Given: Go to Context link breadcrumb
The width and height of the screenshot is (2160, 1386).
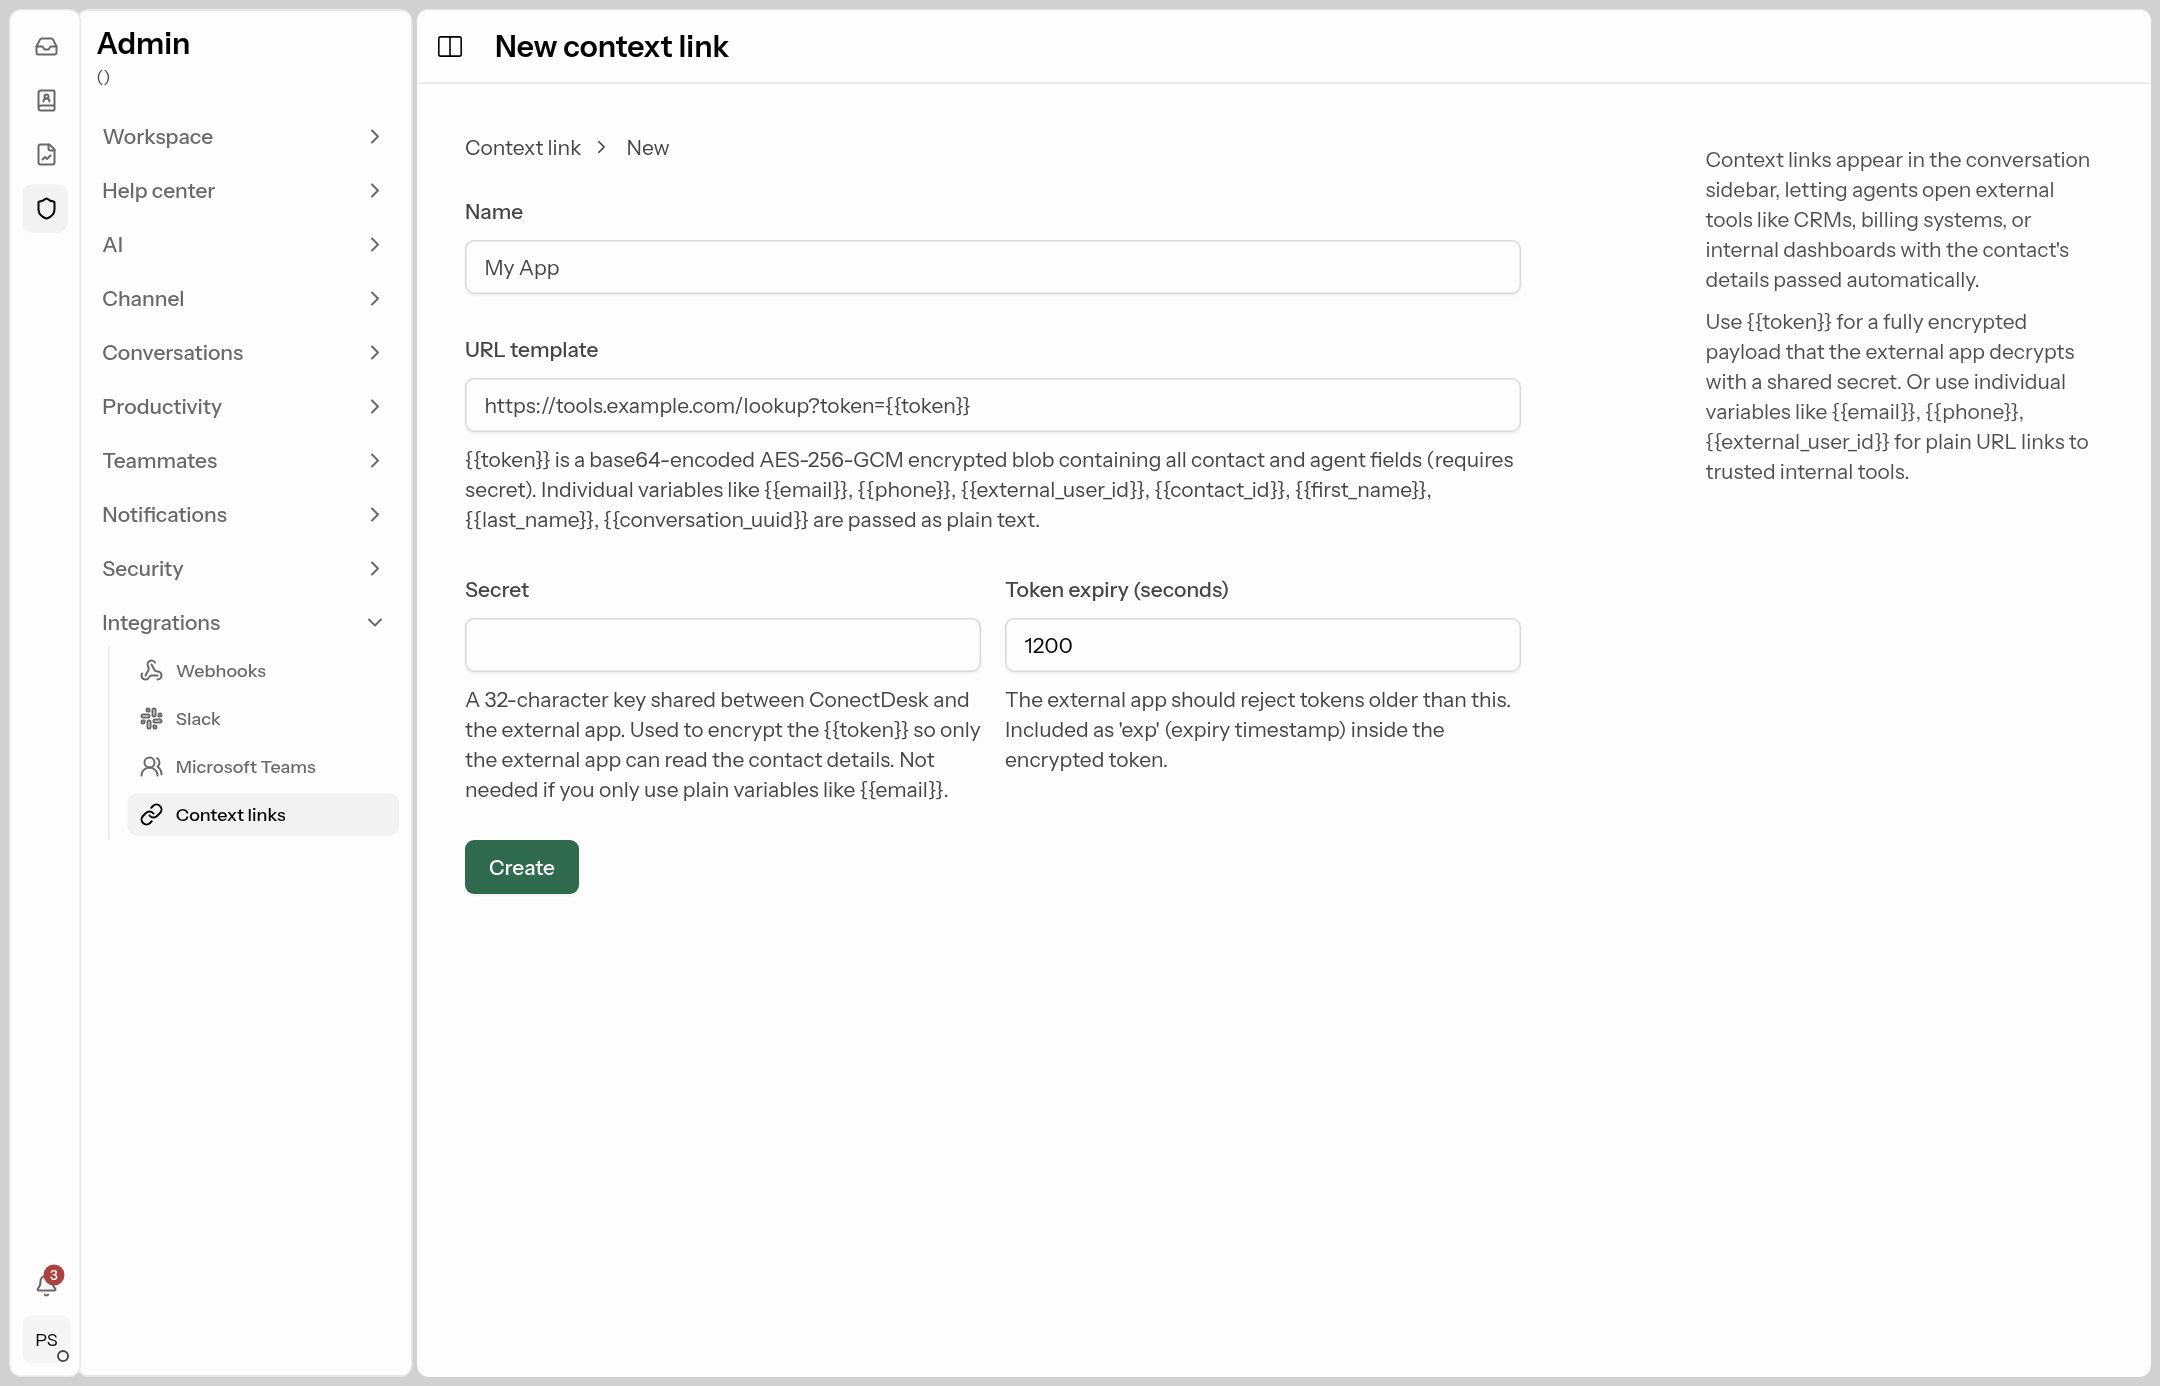Looking at the screenshot, I should coord(523,148).
